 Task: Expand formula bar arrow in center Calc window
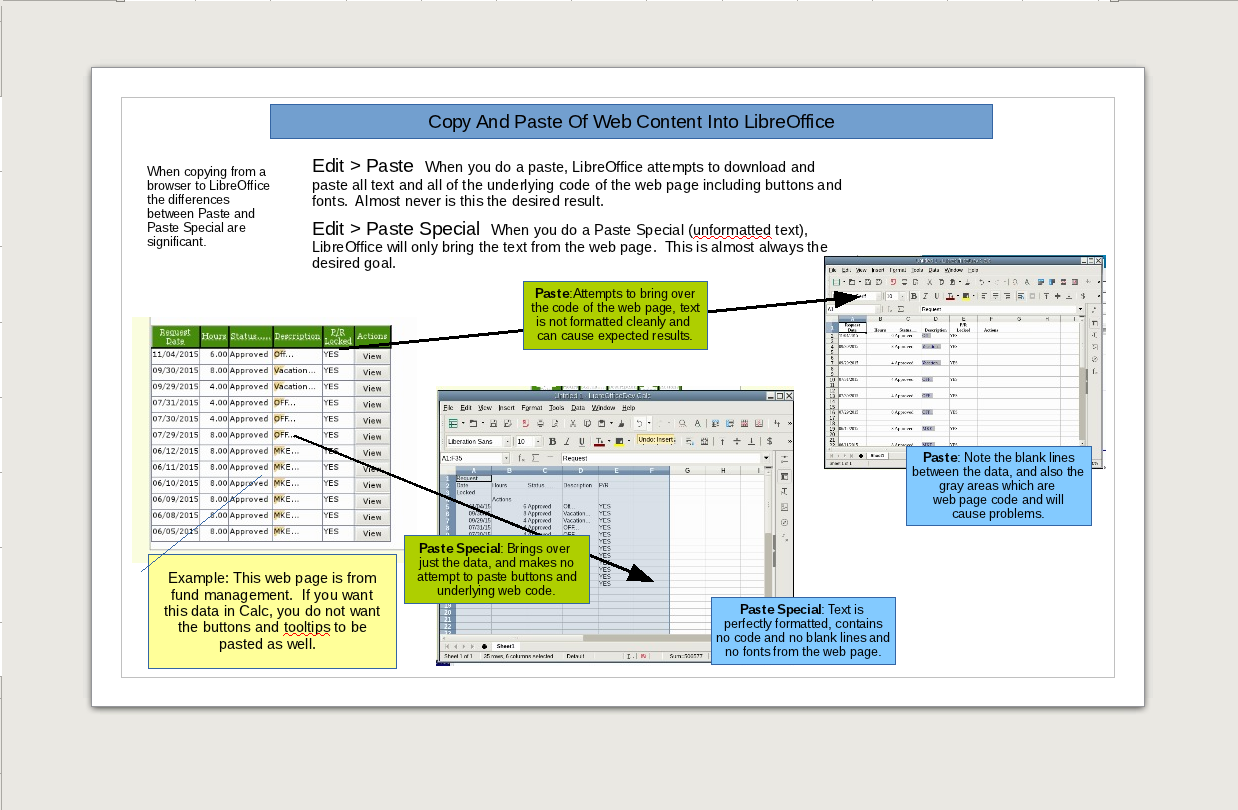767,458
